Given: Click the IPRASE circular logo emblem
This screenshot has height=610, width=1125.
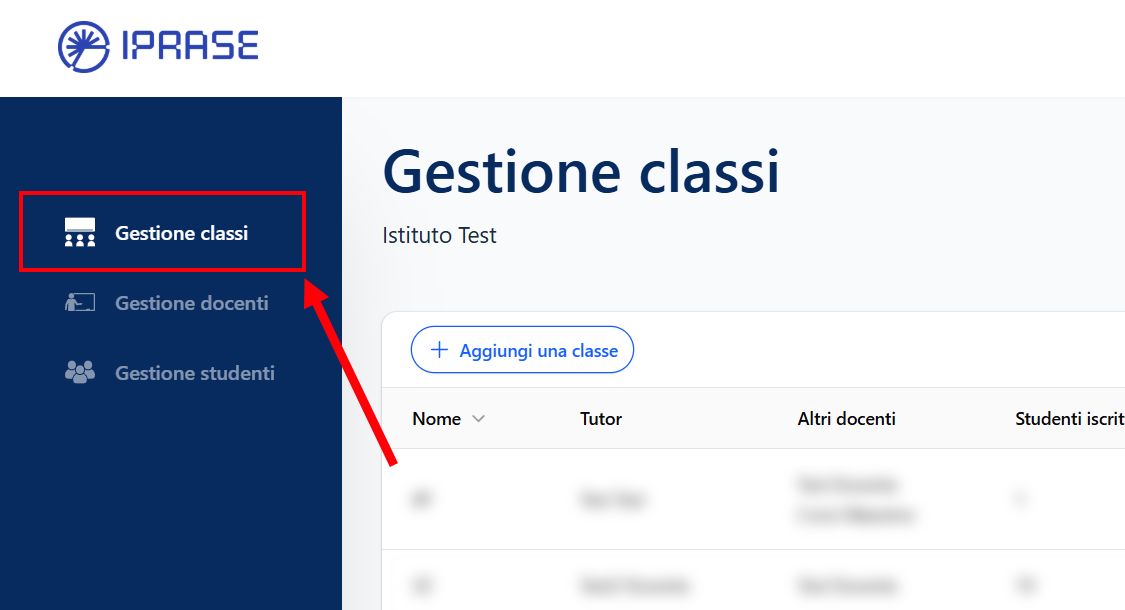Looking at the screenshot, I should pos(84,47).
